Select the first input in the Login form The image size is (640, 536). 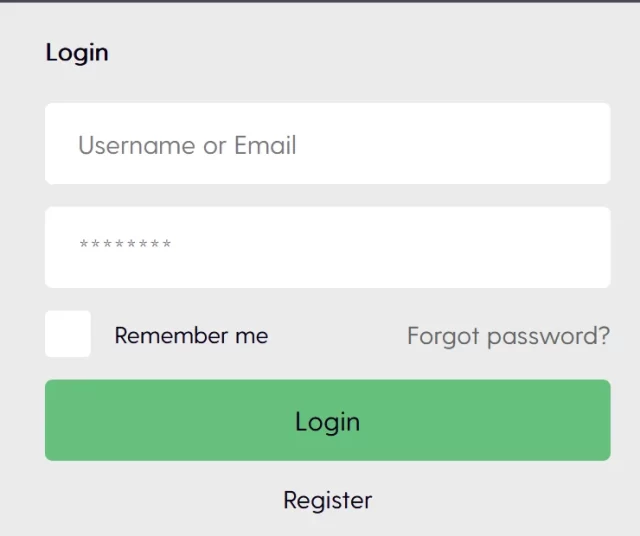[327, 144]
